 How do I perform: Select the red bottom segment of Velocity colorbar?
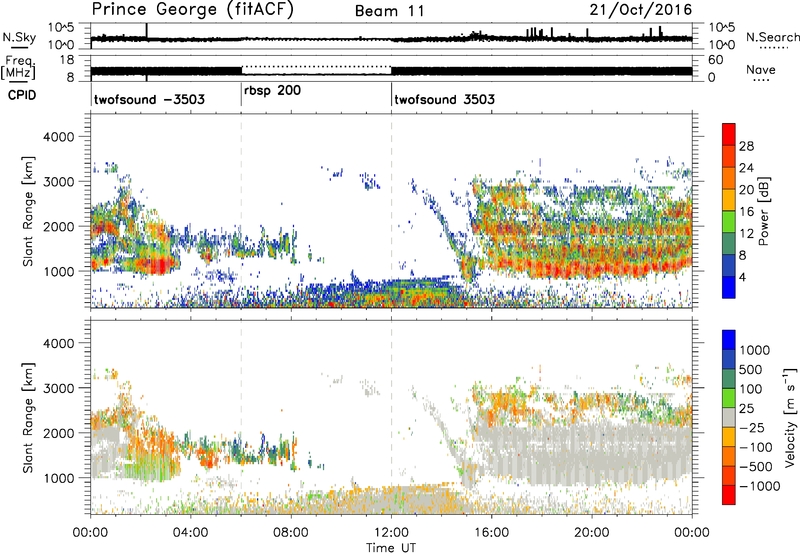click(729, 495)
